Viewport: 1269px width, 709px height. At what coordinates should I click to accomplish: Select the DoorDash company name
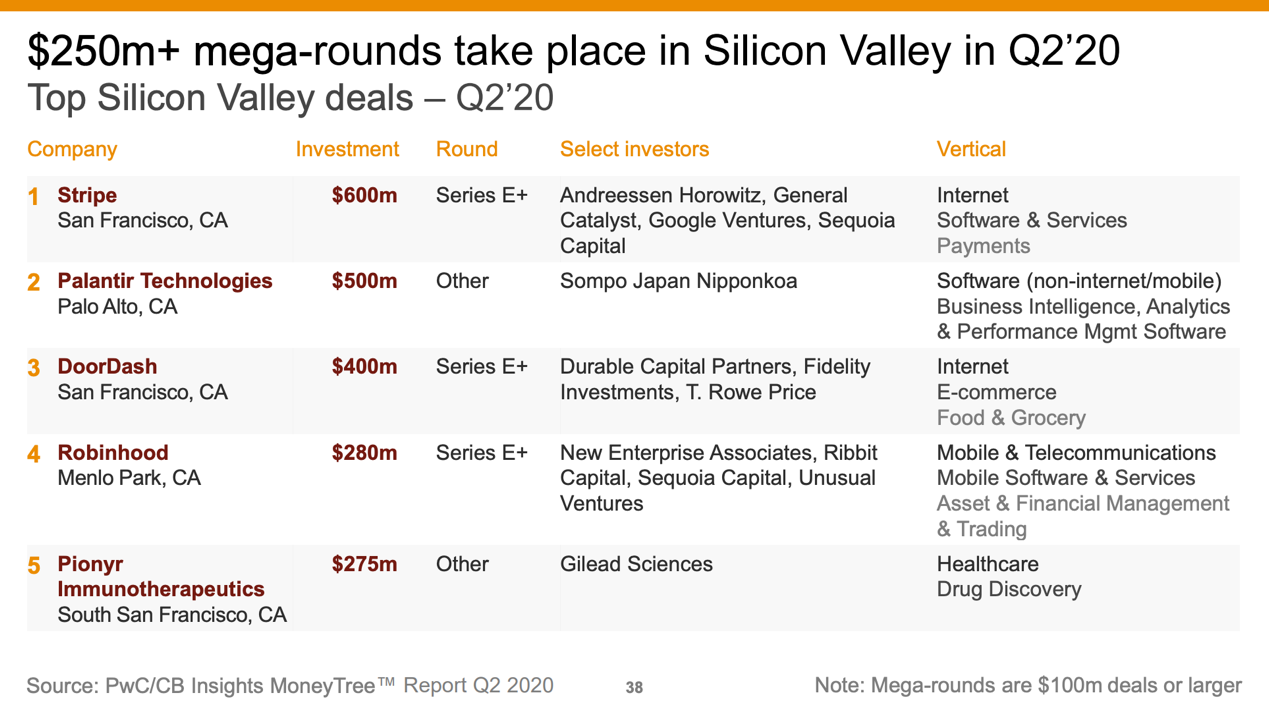[x=107, y=367]
